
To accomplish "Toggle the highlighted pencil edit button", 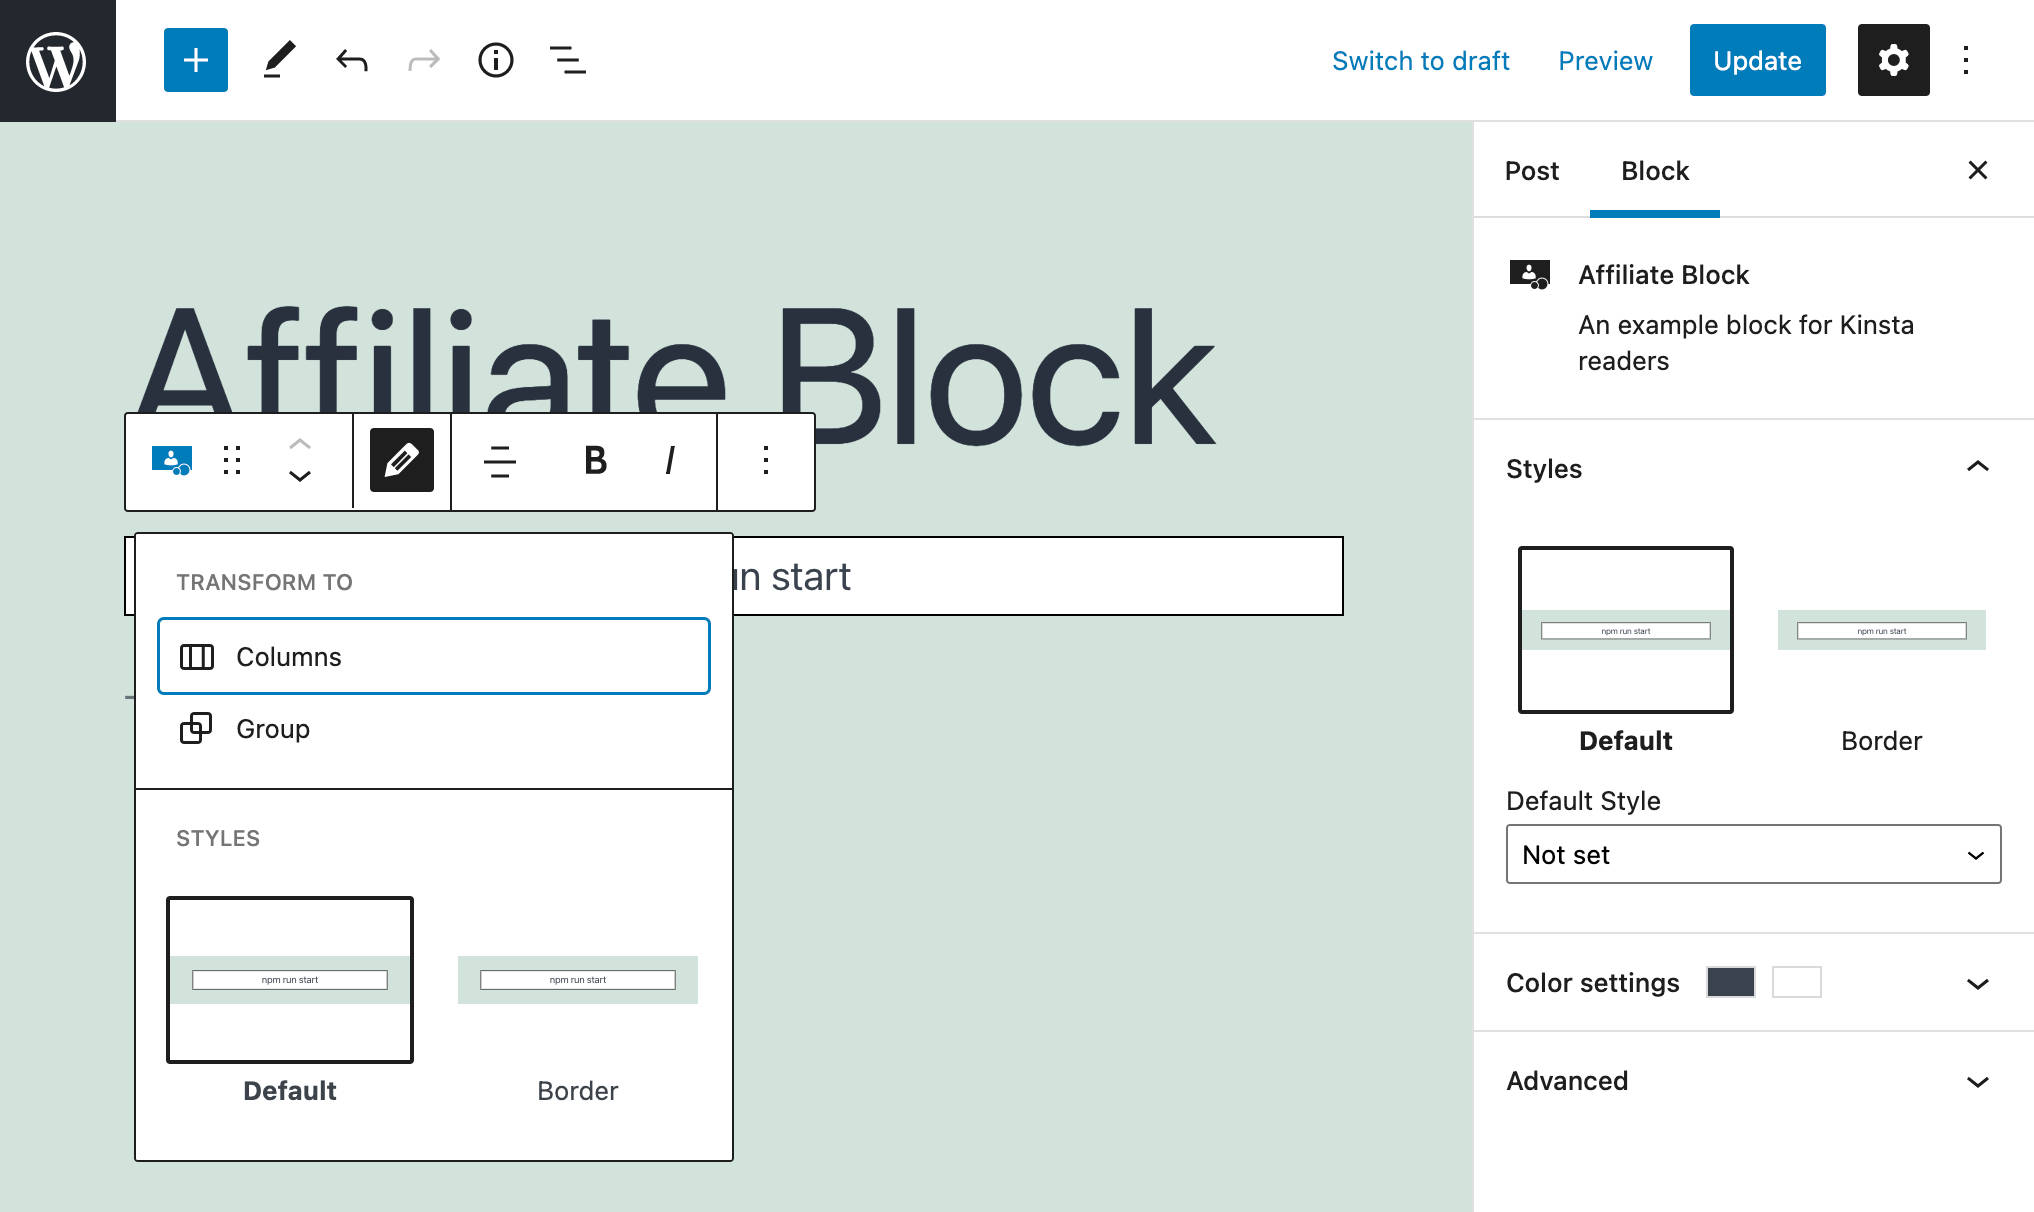I will click(401, 461).
